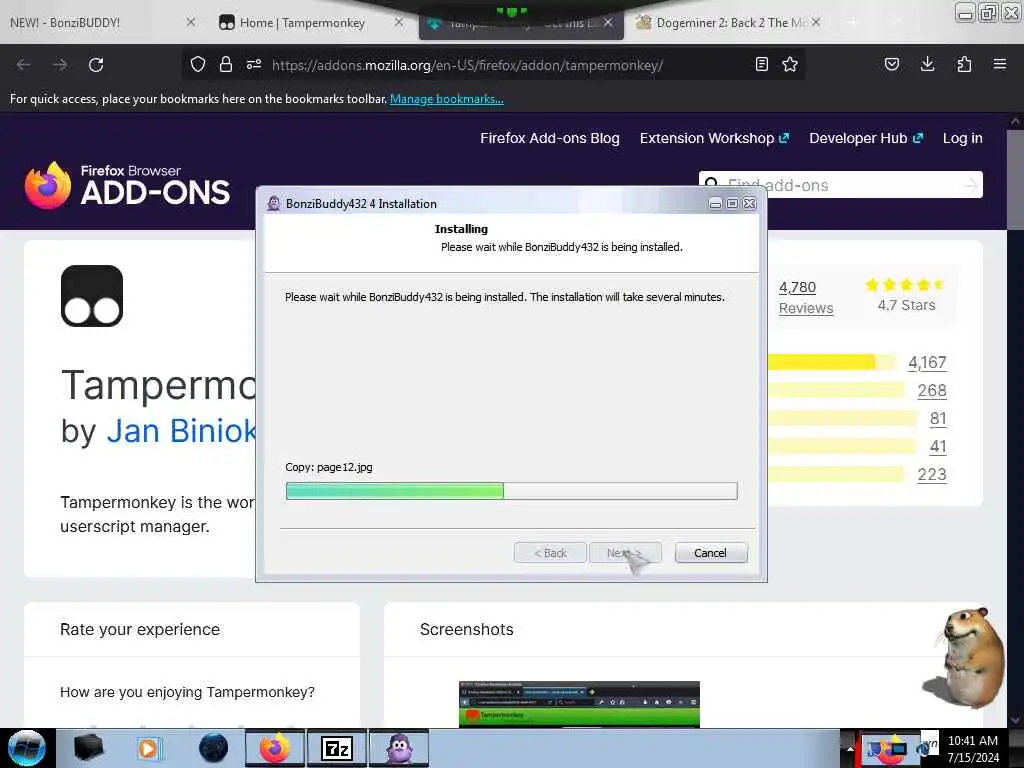Open 7-Zip taskbar button
The height and width of the screenshot is (768, 1024).
(x=337, y=748)
